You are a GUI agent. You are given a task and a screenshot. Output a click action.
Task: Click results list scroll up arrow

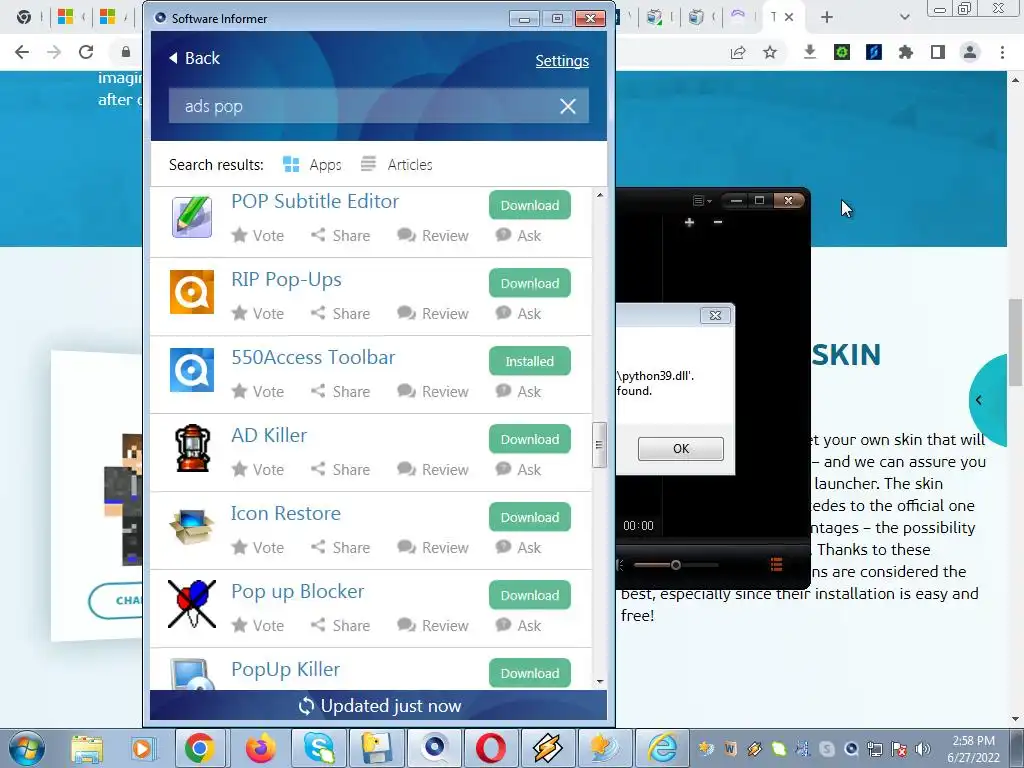tap(600, 195)
